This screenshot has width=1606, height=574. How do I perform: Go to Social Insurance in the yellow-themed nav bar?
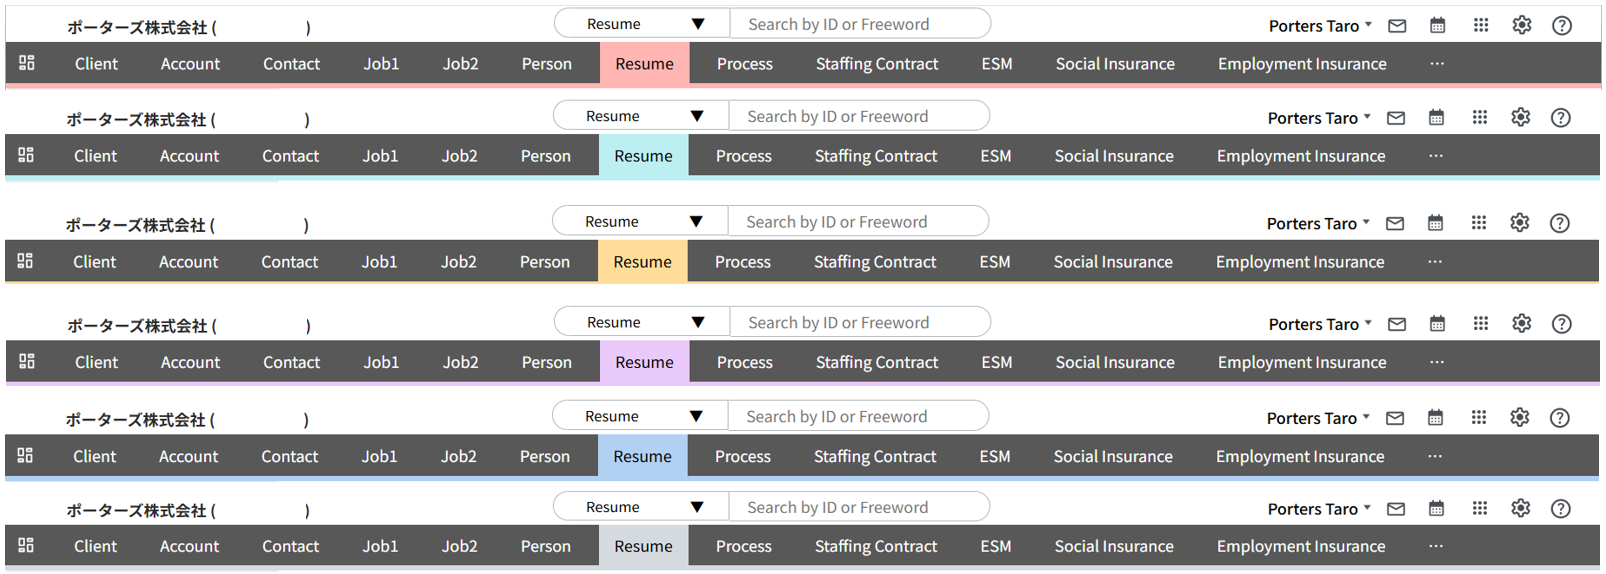[1113, 262]
